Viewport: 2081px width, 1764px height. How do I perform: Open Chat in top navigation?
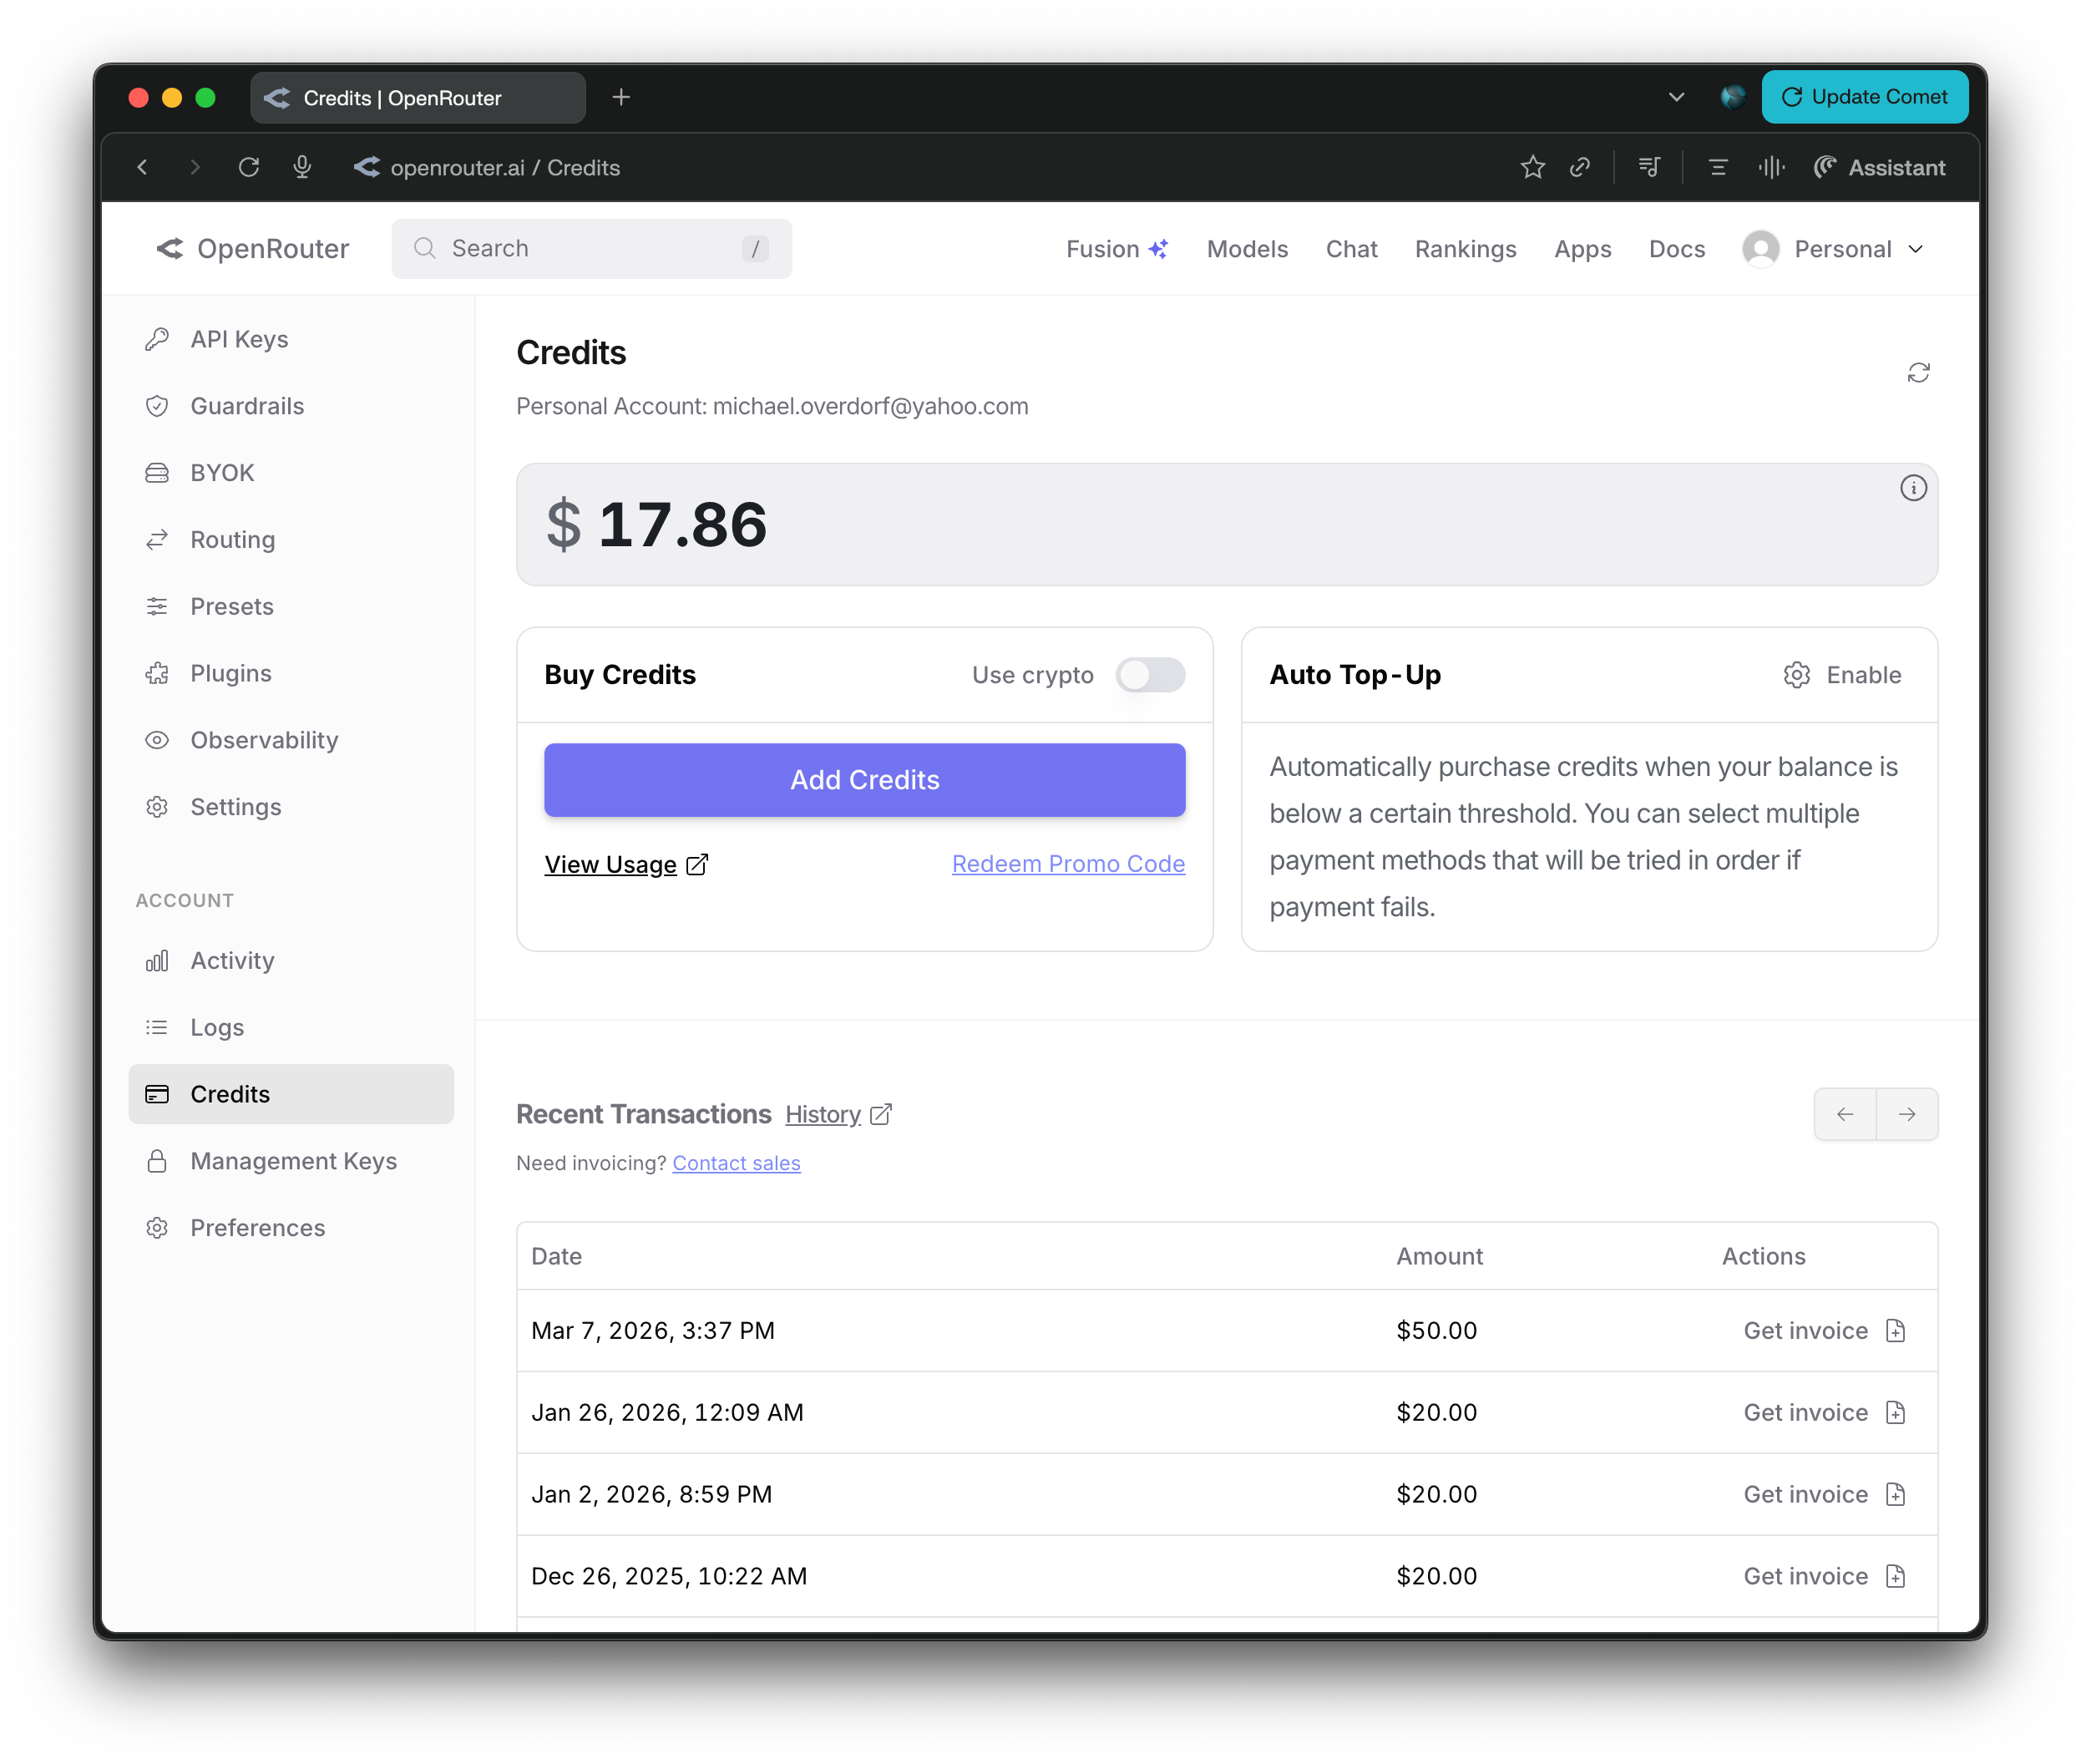pos(1350,249)
